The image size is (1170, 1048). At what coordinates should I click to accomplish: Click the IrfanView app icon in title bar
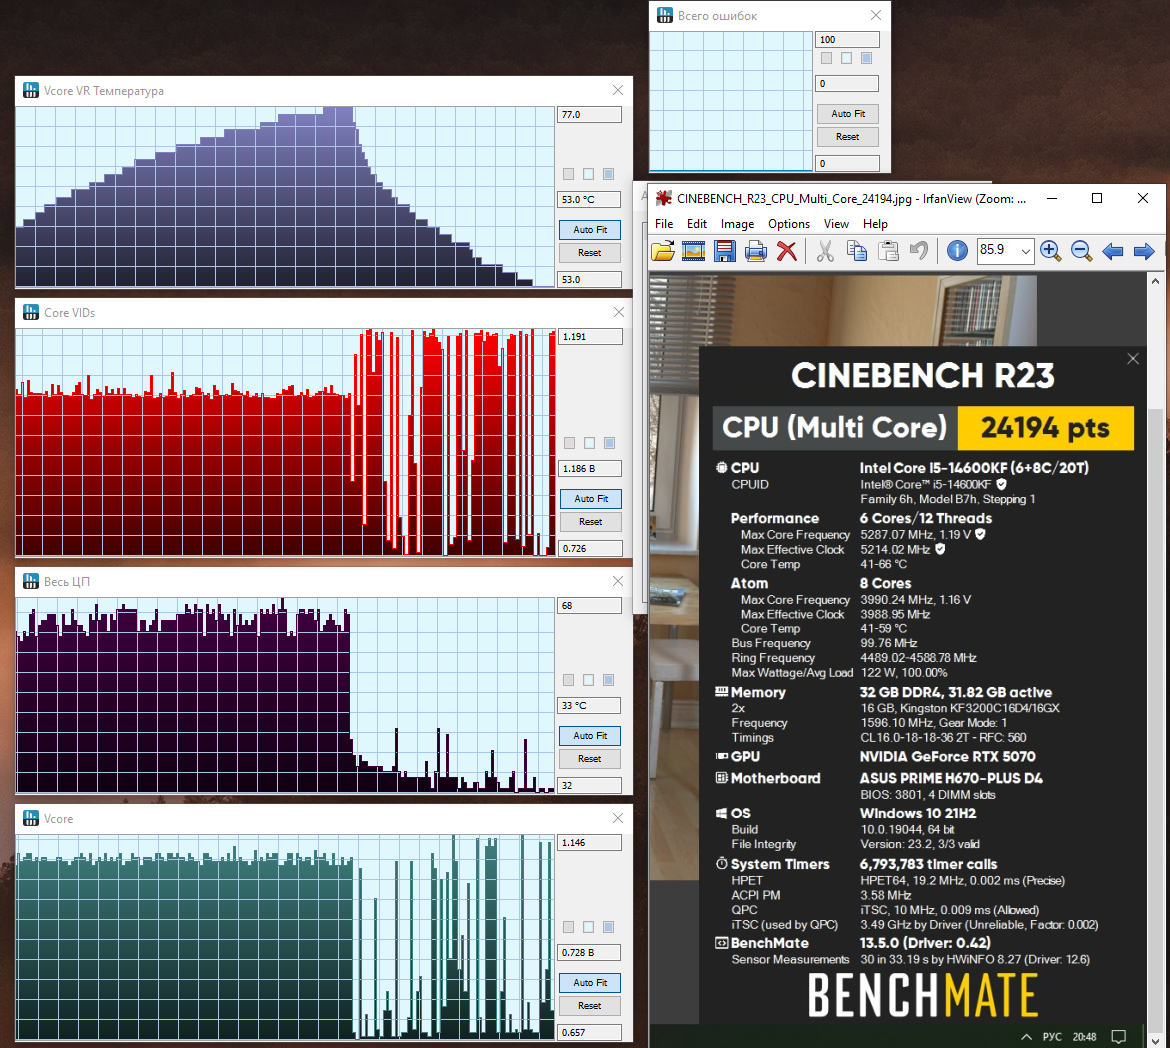tap(663, 198)
